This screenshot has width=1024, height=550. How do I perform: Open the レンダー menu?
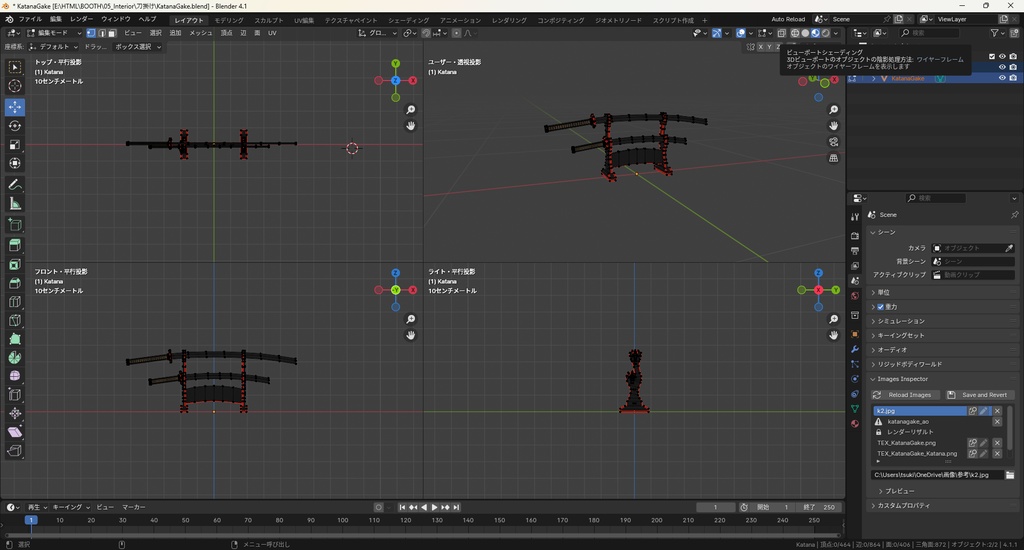81,19
